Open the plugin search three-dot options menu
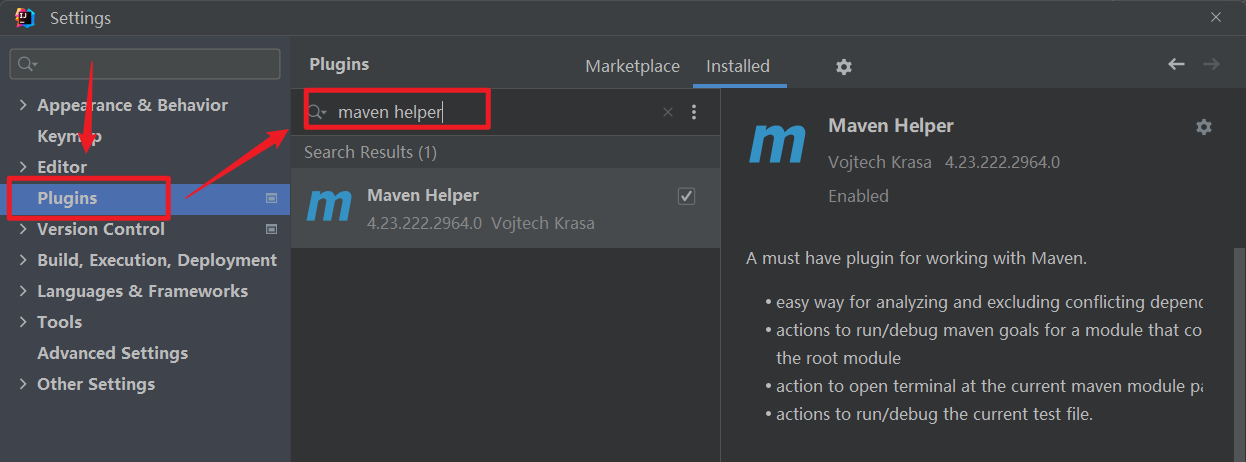Viewport: 1246px width, 462px height. coord(694,112)
